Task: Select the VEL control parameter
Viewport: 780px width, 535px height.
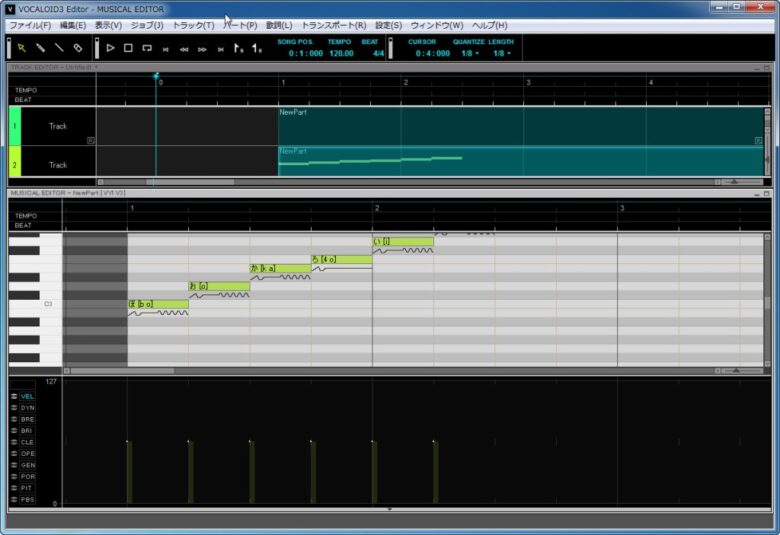Action: (27, 396)
